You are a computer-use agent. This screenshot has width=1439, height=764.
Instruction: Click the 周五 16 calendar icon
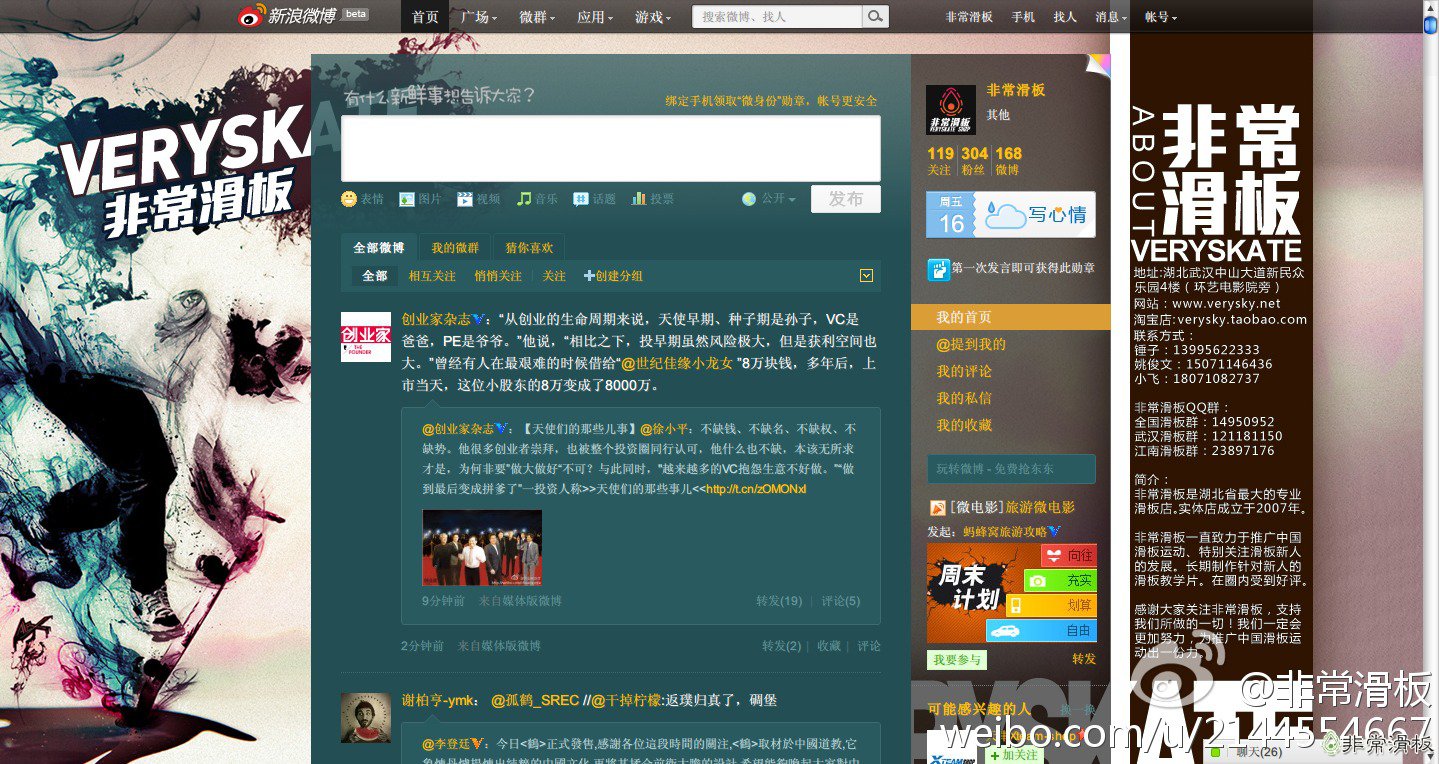point(949,215)
